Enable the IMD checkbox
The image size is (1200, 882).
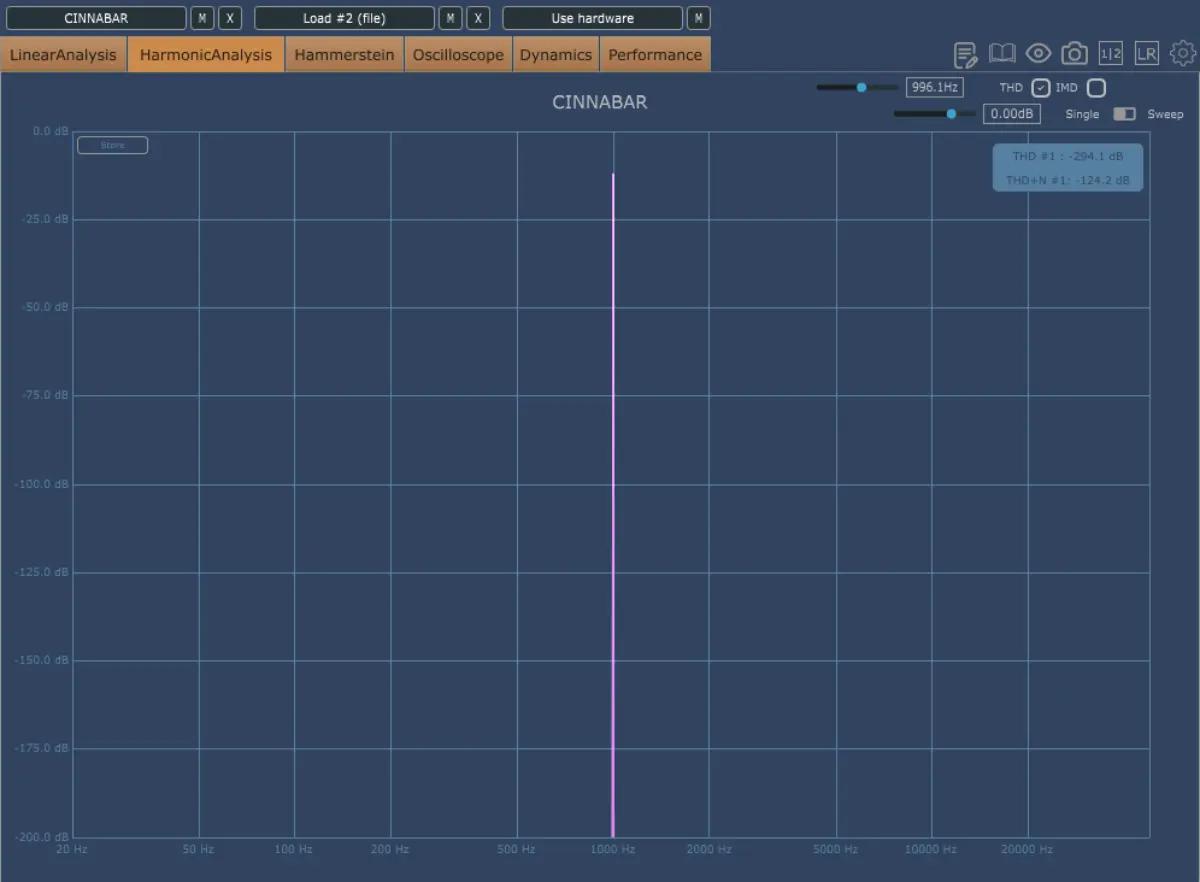click(x=1096, y=88)
